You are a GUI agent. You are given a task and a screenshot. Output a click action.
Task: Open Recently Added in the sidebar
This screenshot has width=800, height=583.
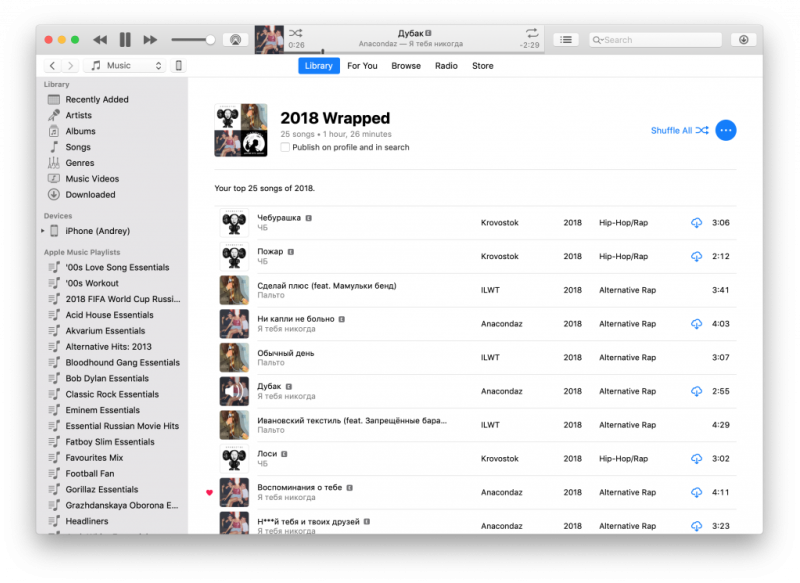click(x=96, y=99)
